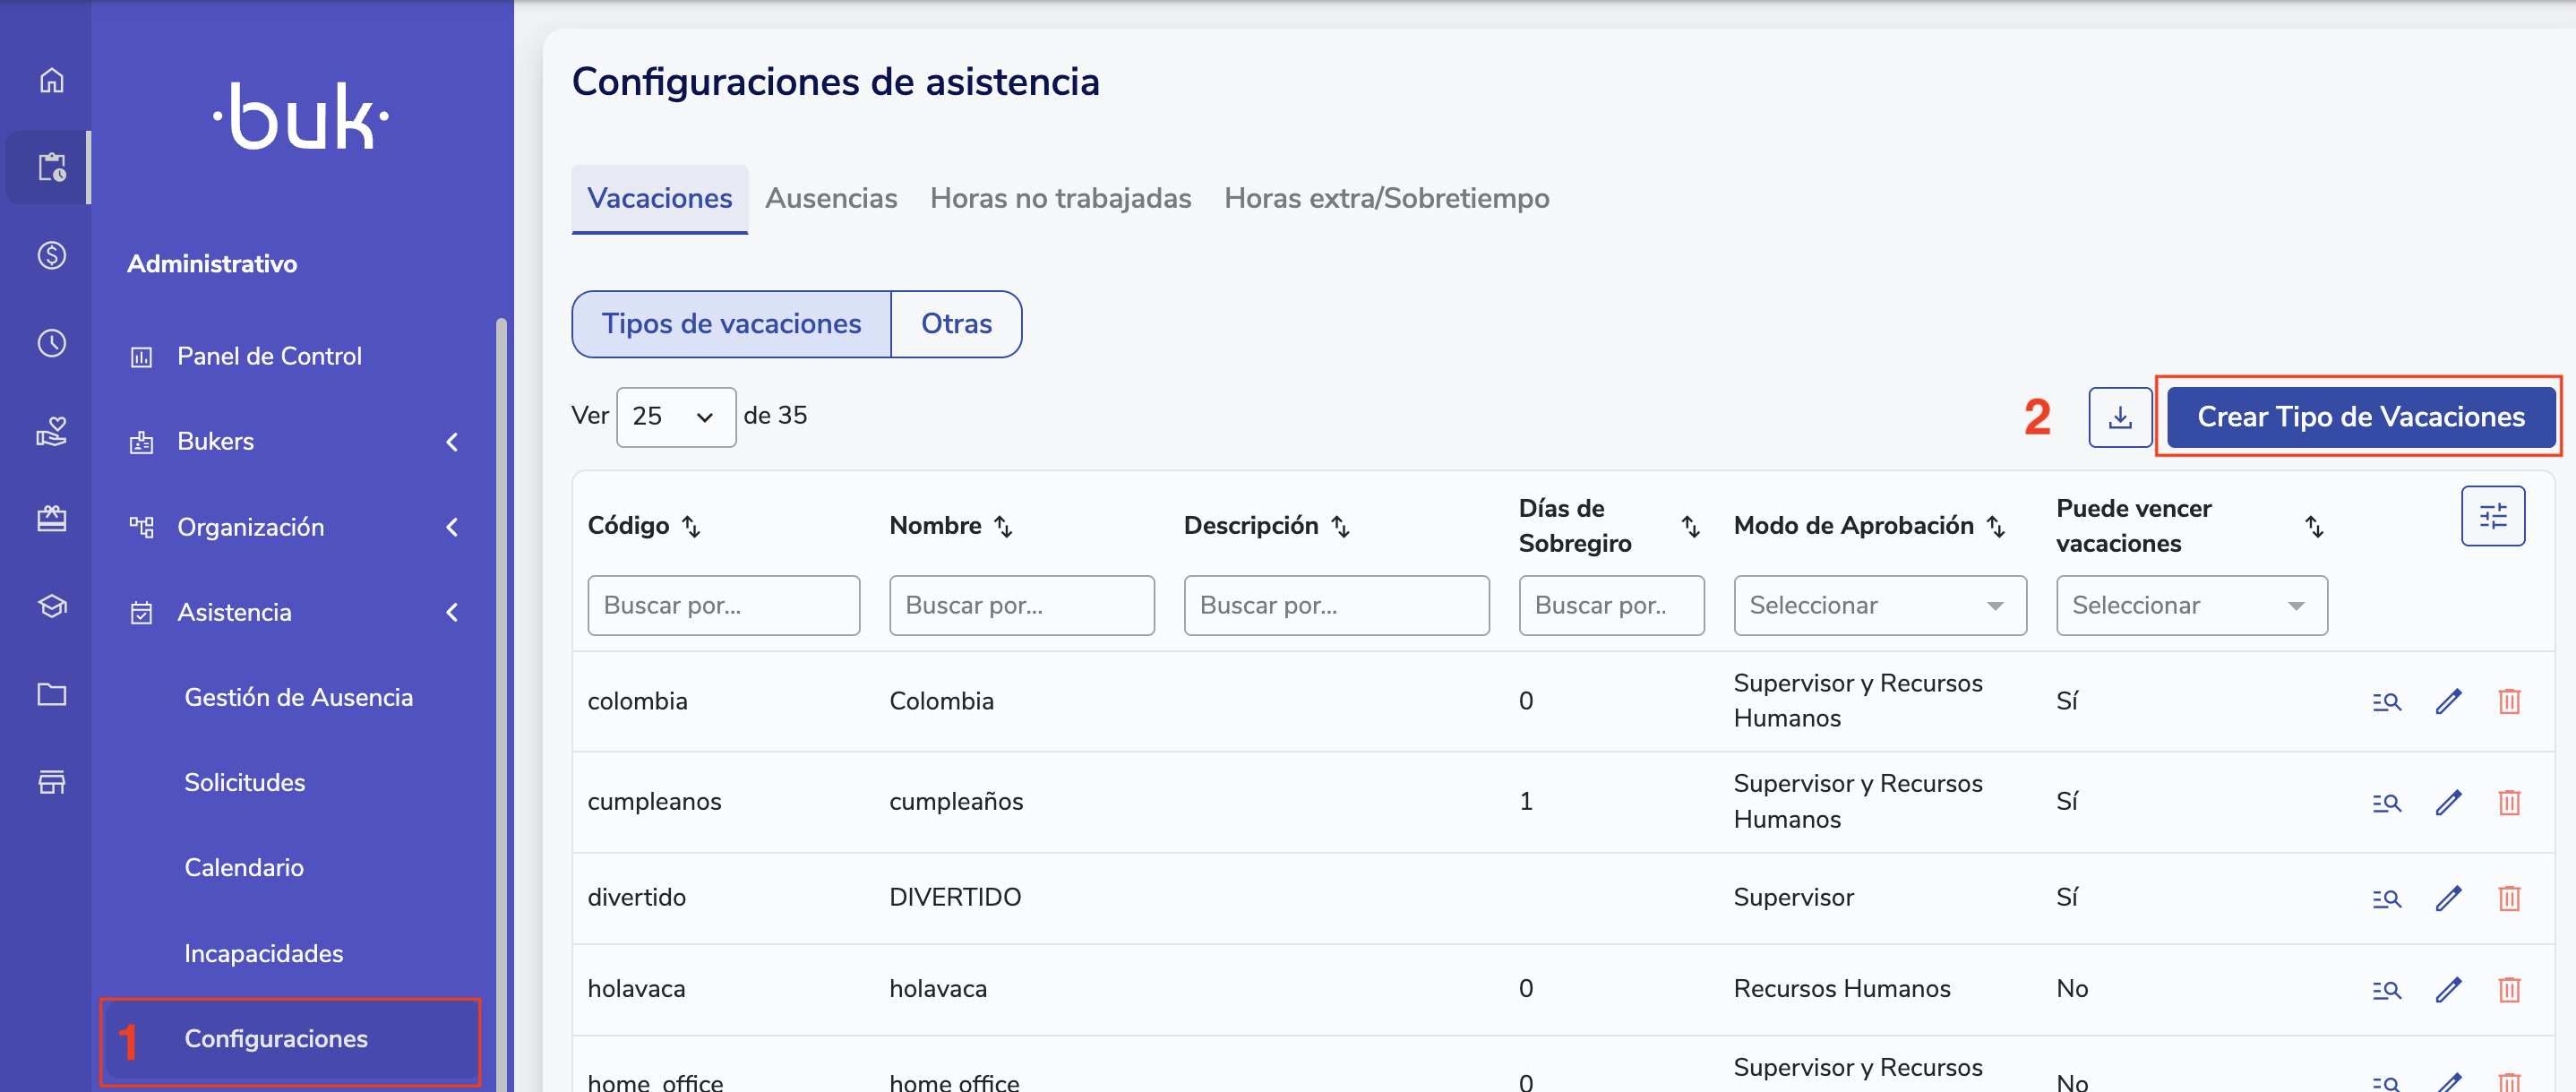The width and height of the screenshot is (2576, 1092).
Task: Click the 'cumpleaños' name cell
Action: pyautogui.click(x=956, y=802)
